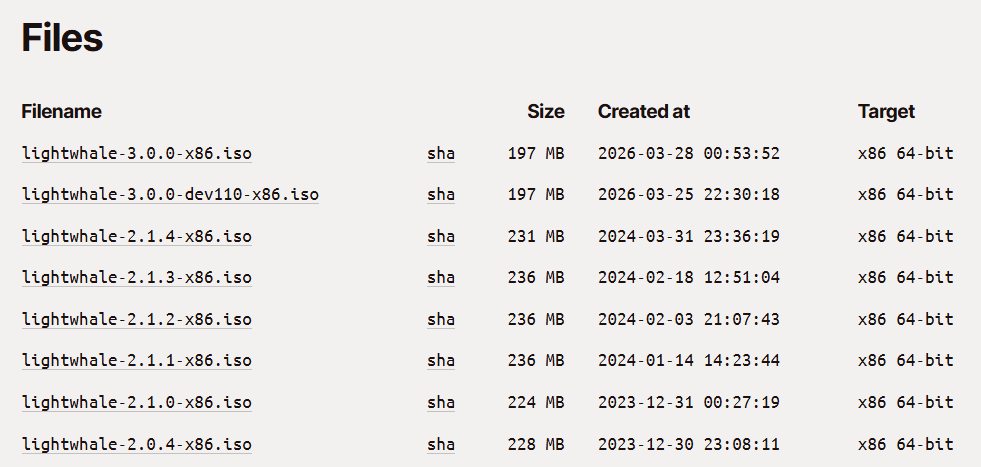The height and width of the screenshot is (467, 981).
Task: Open lightwhale-2.1.1-x86.iso link
Action: (136, 360)
